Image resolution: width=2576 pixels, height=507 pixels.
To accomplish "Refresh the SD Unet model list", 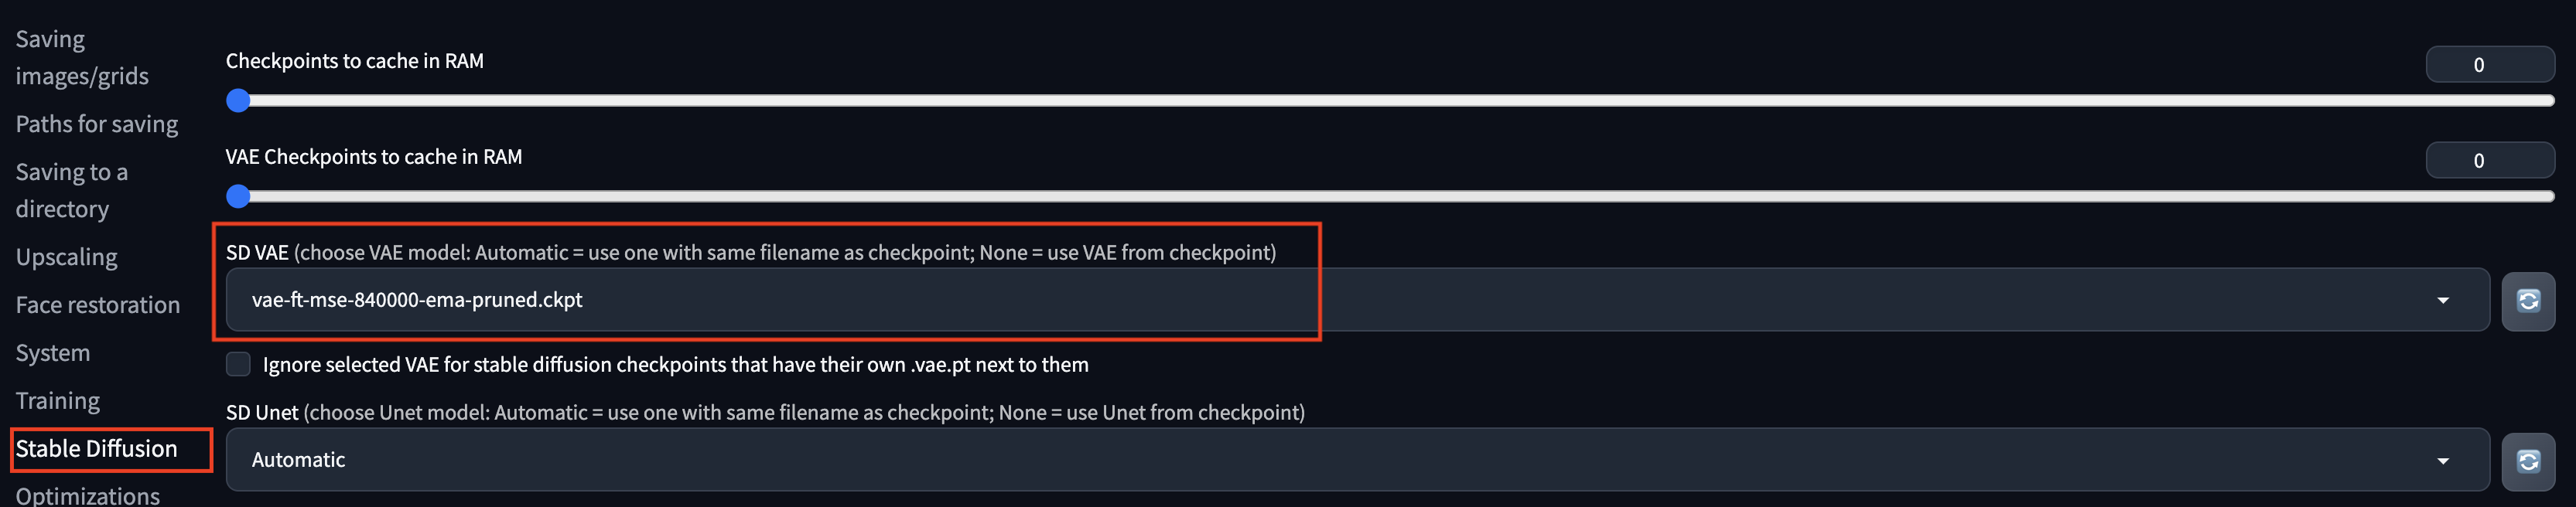I will (2528, 460).
